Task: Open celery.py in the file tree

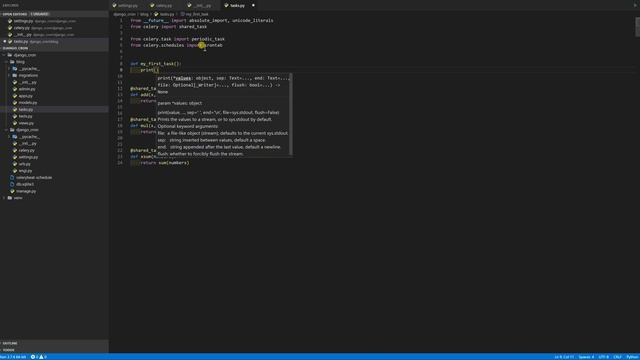Action: coord(27,150)
